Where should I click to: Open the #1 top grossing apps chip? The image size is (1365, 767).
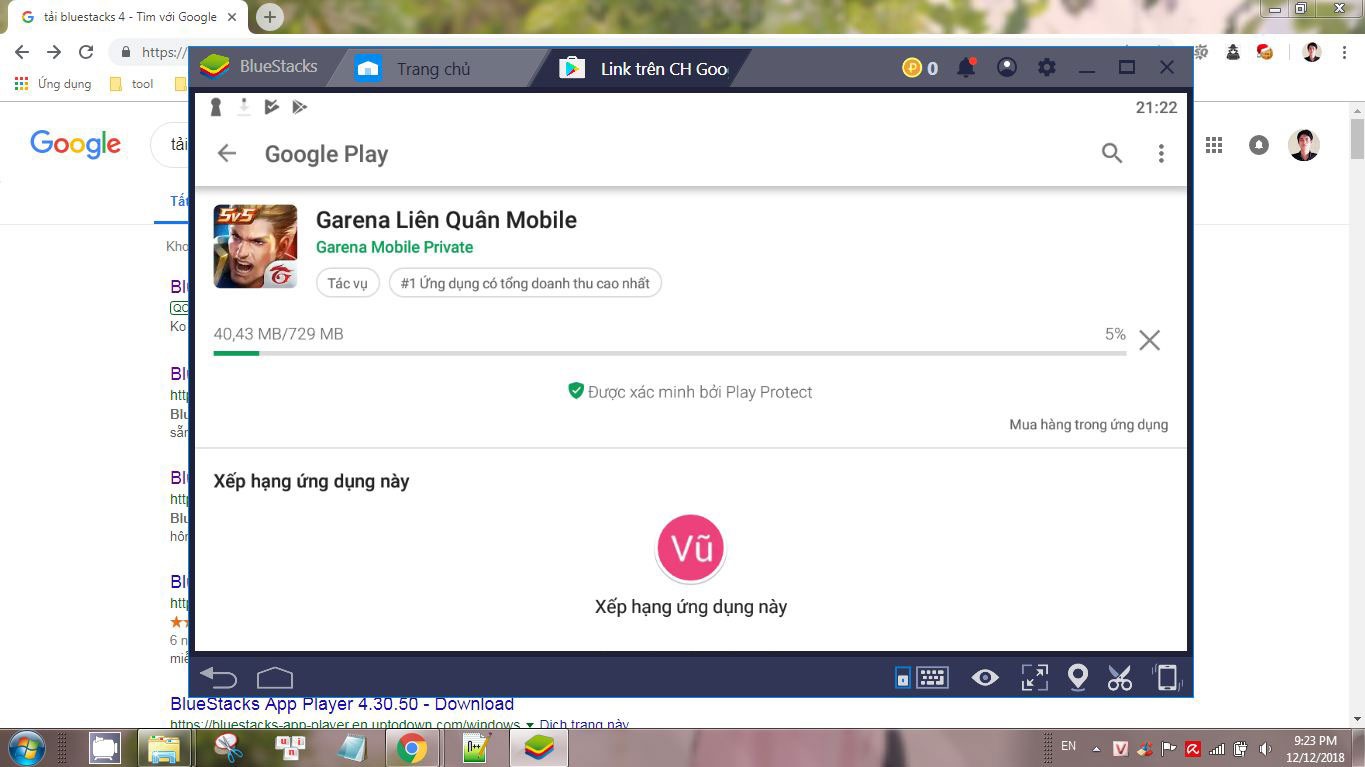(x=525, y=283)
